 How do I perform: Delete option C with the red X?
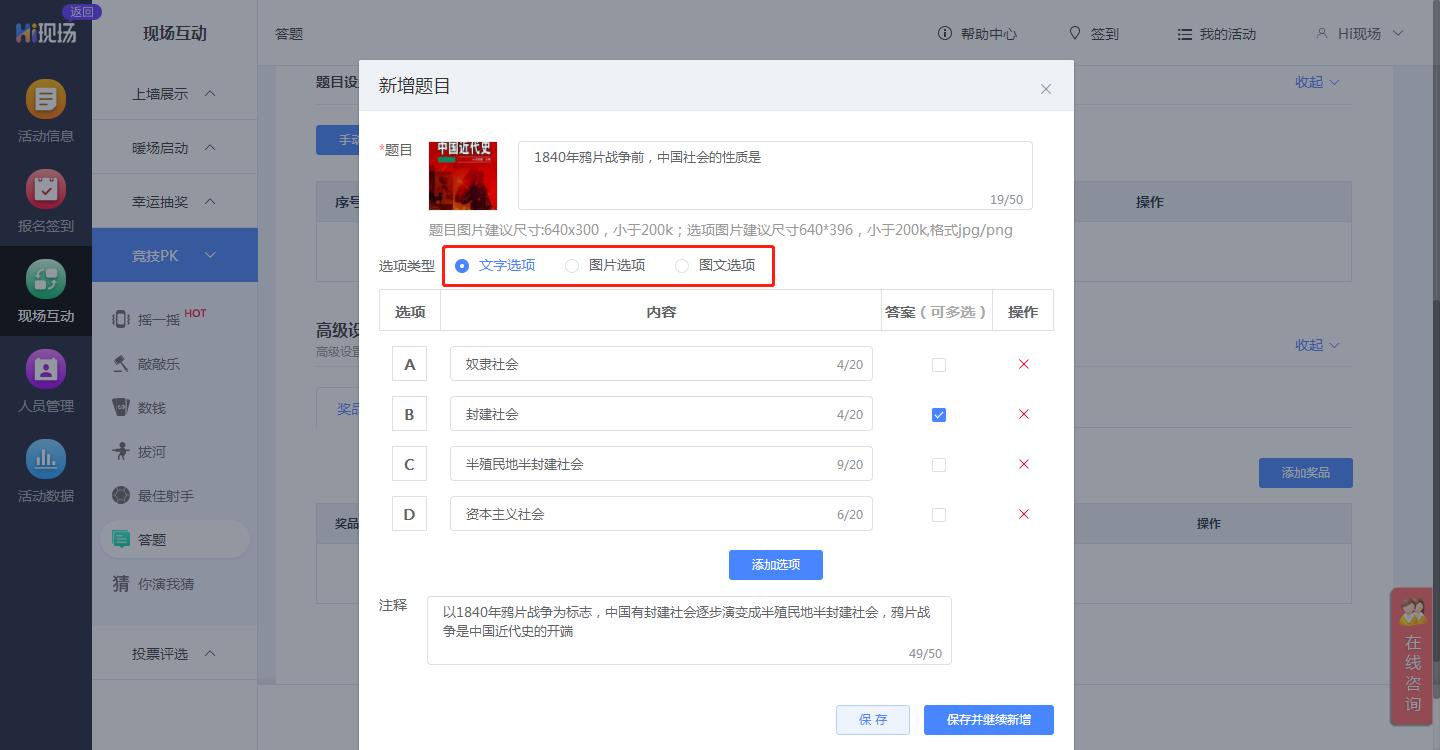pos(1023,463)
